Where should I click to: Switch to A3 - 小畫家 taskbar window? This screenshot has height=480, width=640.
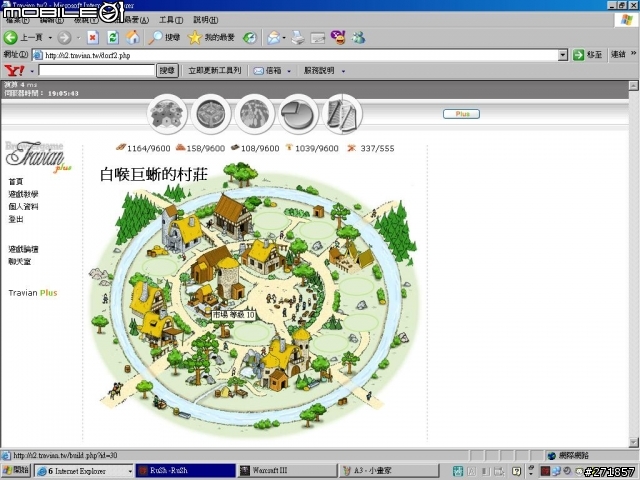click(x=389, y=471)
